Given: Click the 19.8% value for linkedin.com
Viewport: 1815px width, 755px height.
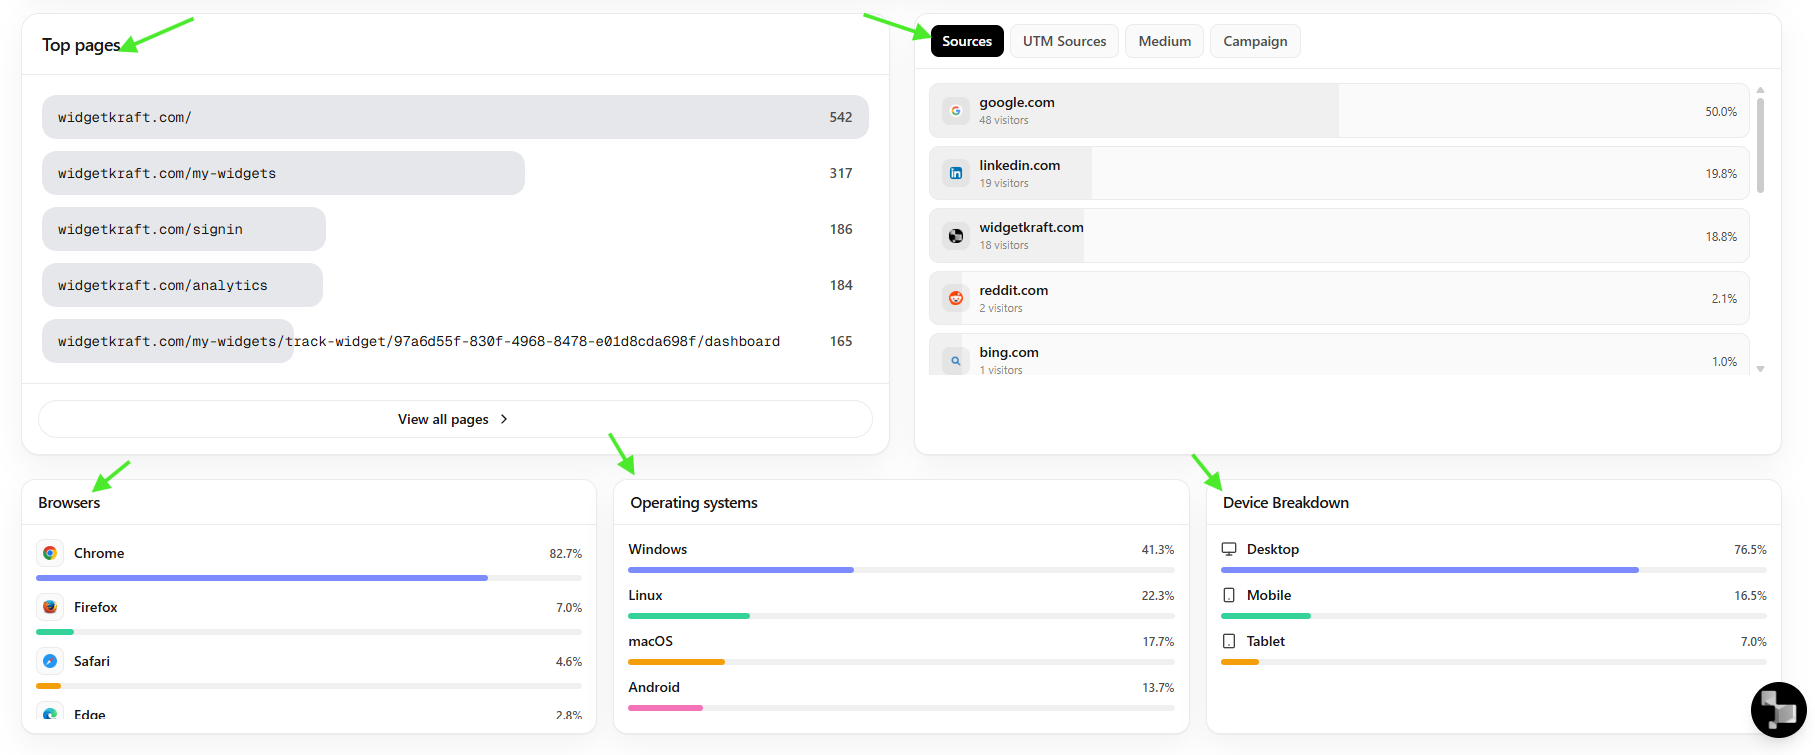Looking at the screenshot, I should 1721,174.
